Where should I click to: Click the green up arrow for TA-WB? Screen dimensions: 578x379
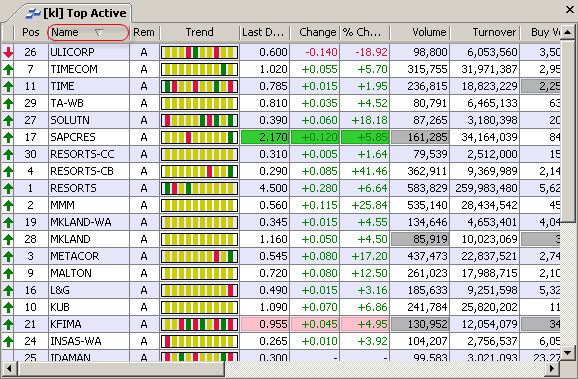coord(8,103)
